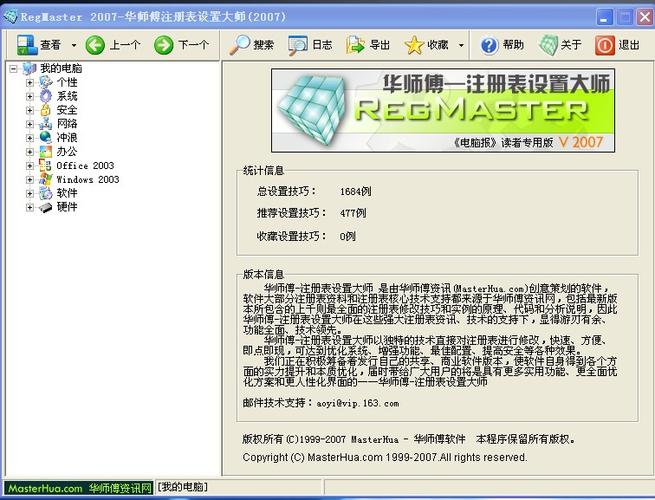Open 帮助 help question mark icon

click(489, 45)
